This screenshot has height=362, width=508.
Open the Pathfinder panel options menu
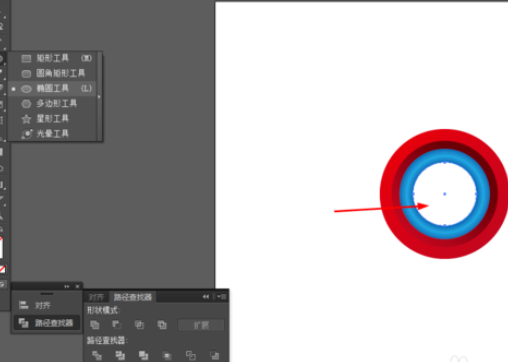[x=222, y=296]
